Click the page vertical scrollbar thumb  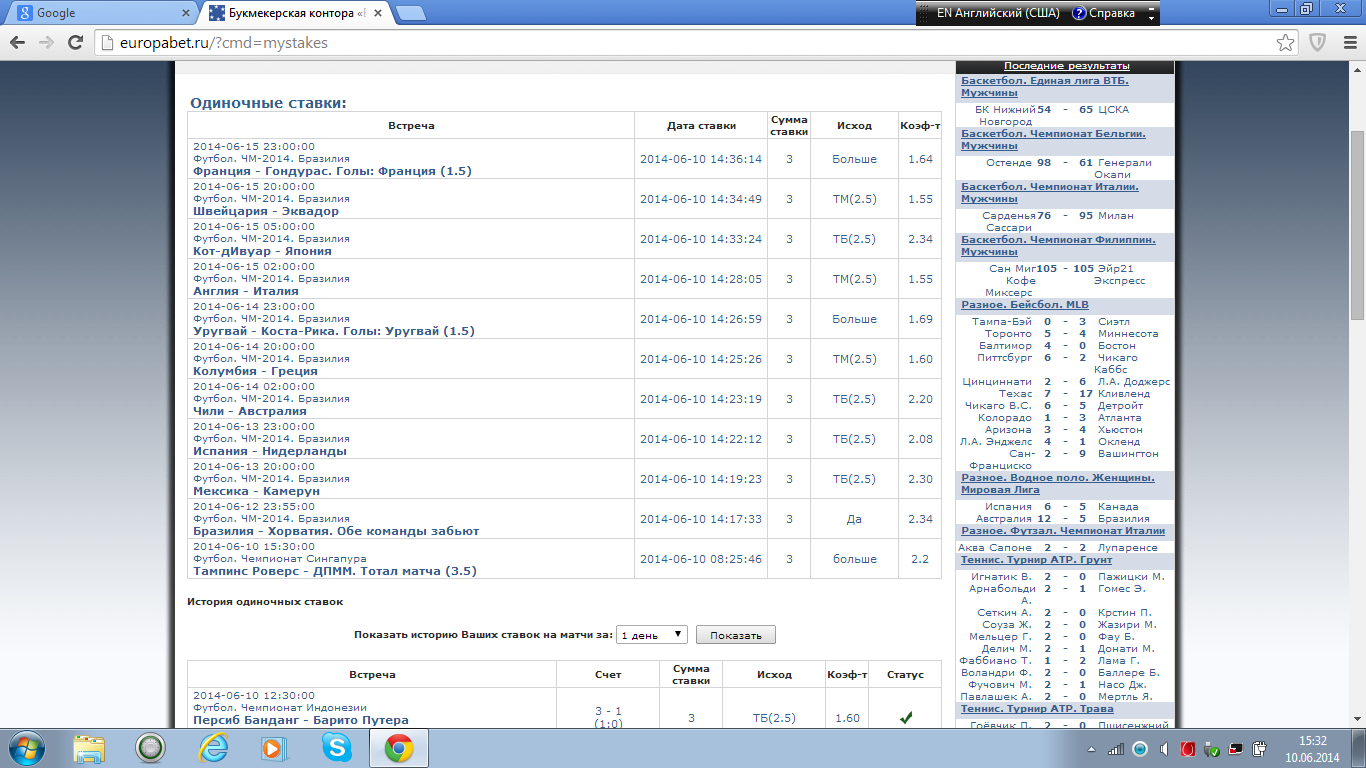(1357, 225)
